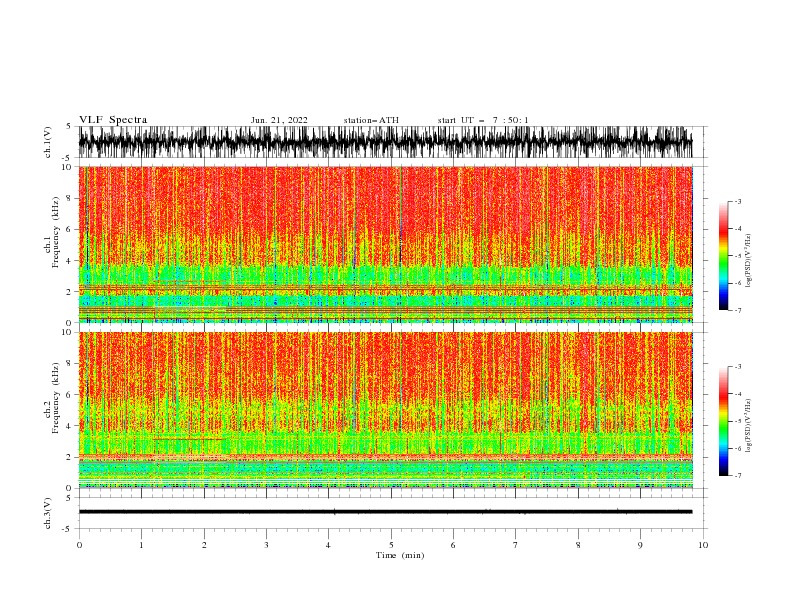This screenshot has height=612, width=792.
Task: Click the "4" kHz tick on ch.2 frequency axis
Action: (x=70, y=426)
